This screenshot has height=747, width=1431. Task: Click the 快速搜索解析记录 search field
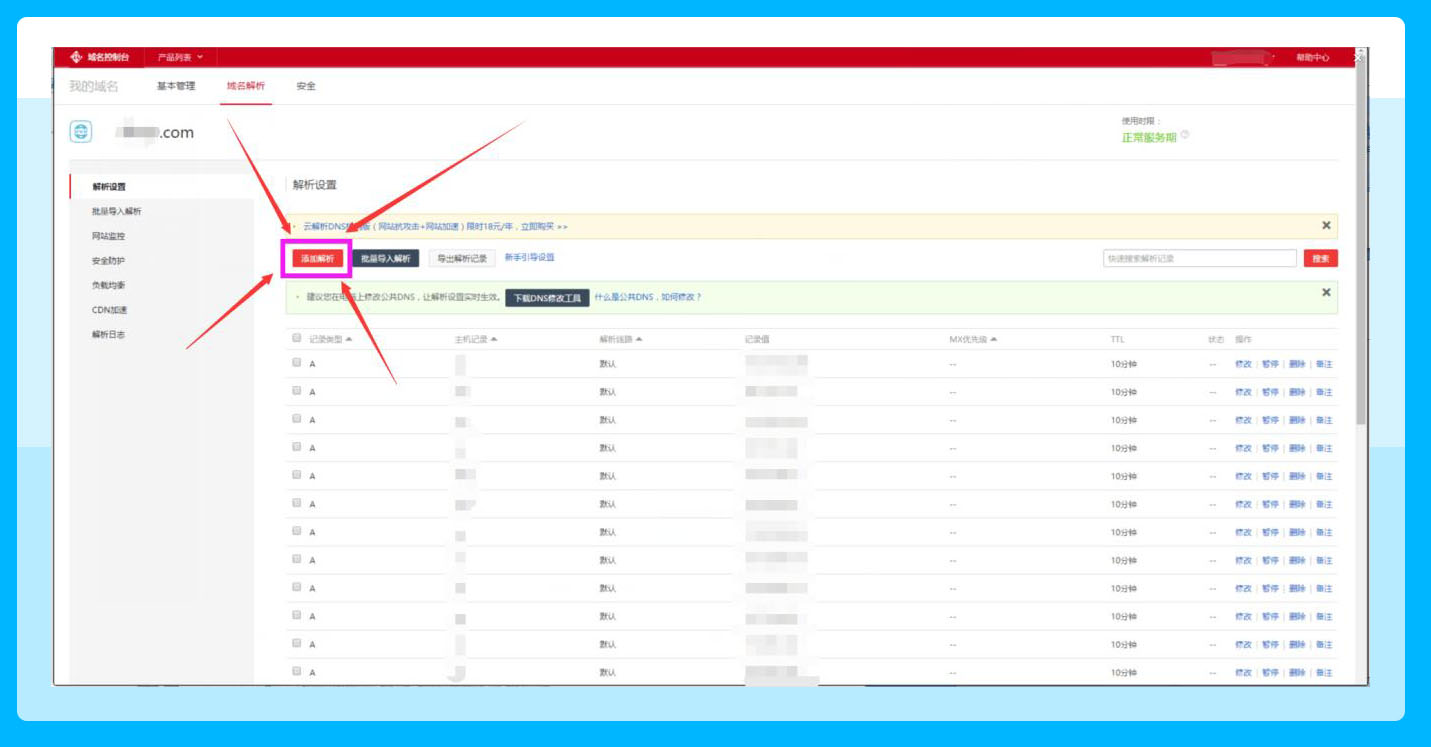pyautogui.click(x=1199, y=258)
